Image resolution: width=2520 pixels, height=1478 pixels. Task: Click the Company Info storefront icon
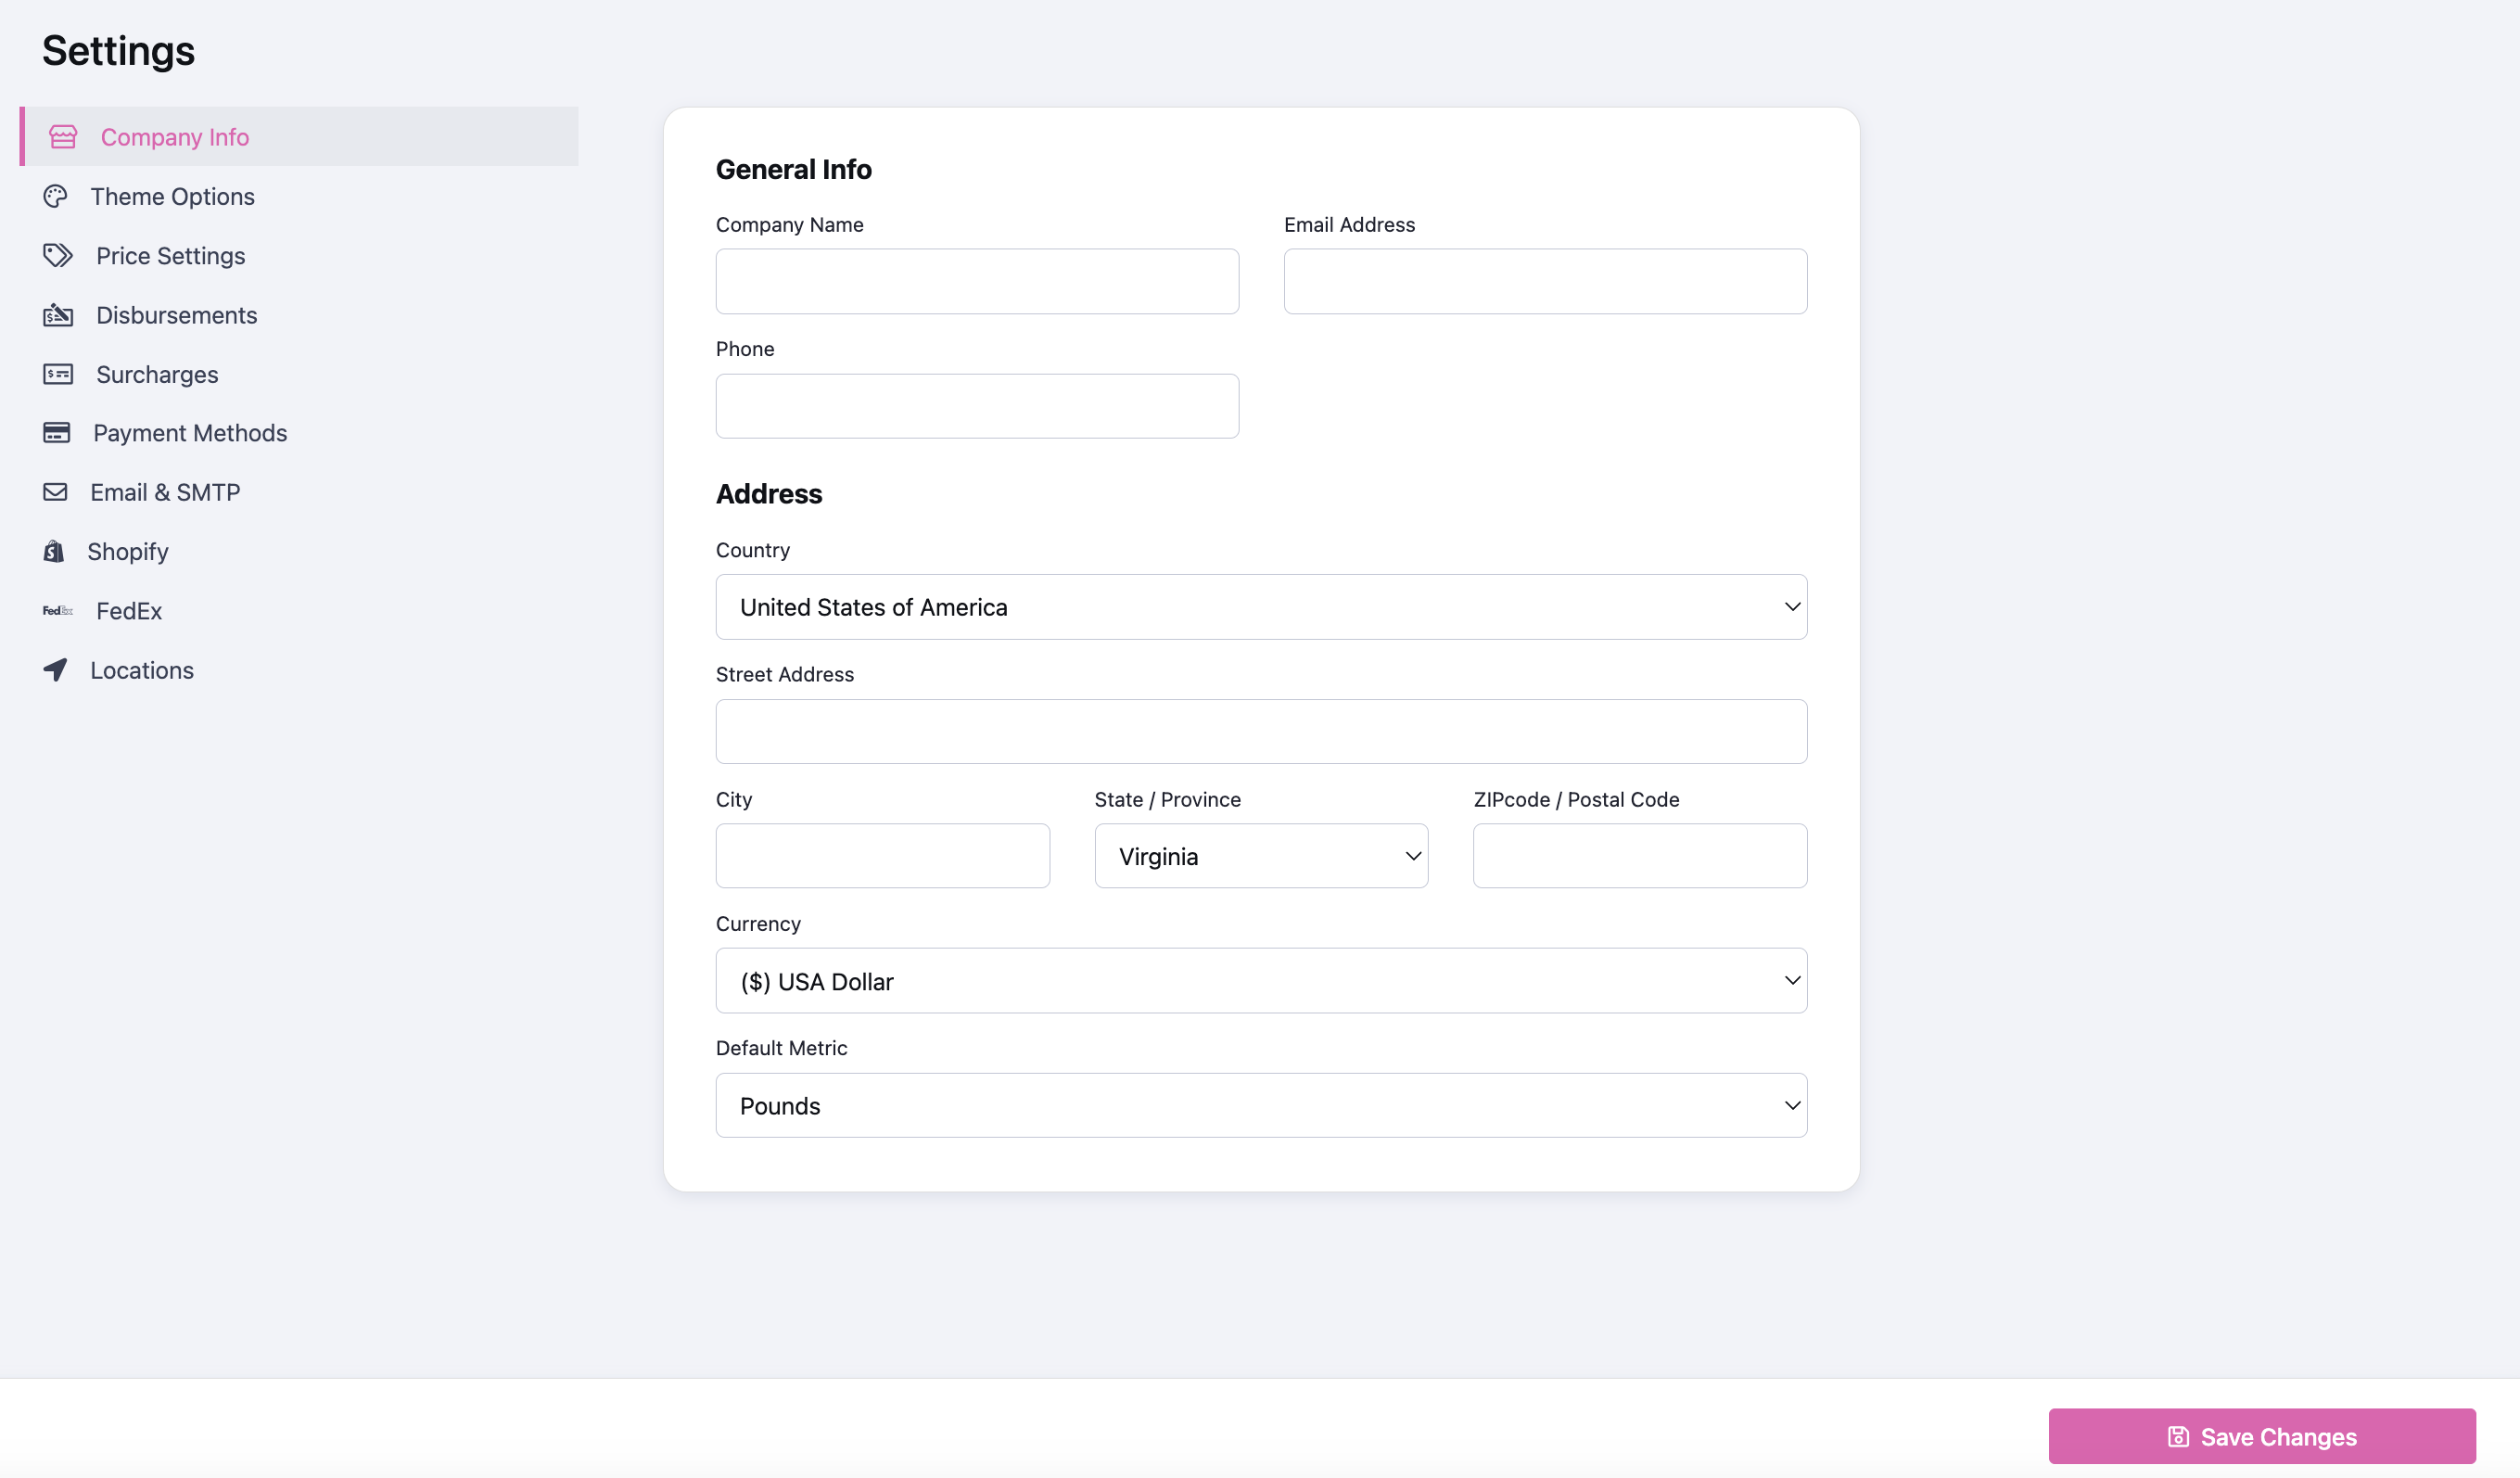63,137
